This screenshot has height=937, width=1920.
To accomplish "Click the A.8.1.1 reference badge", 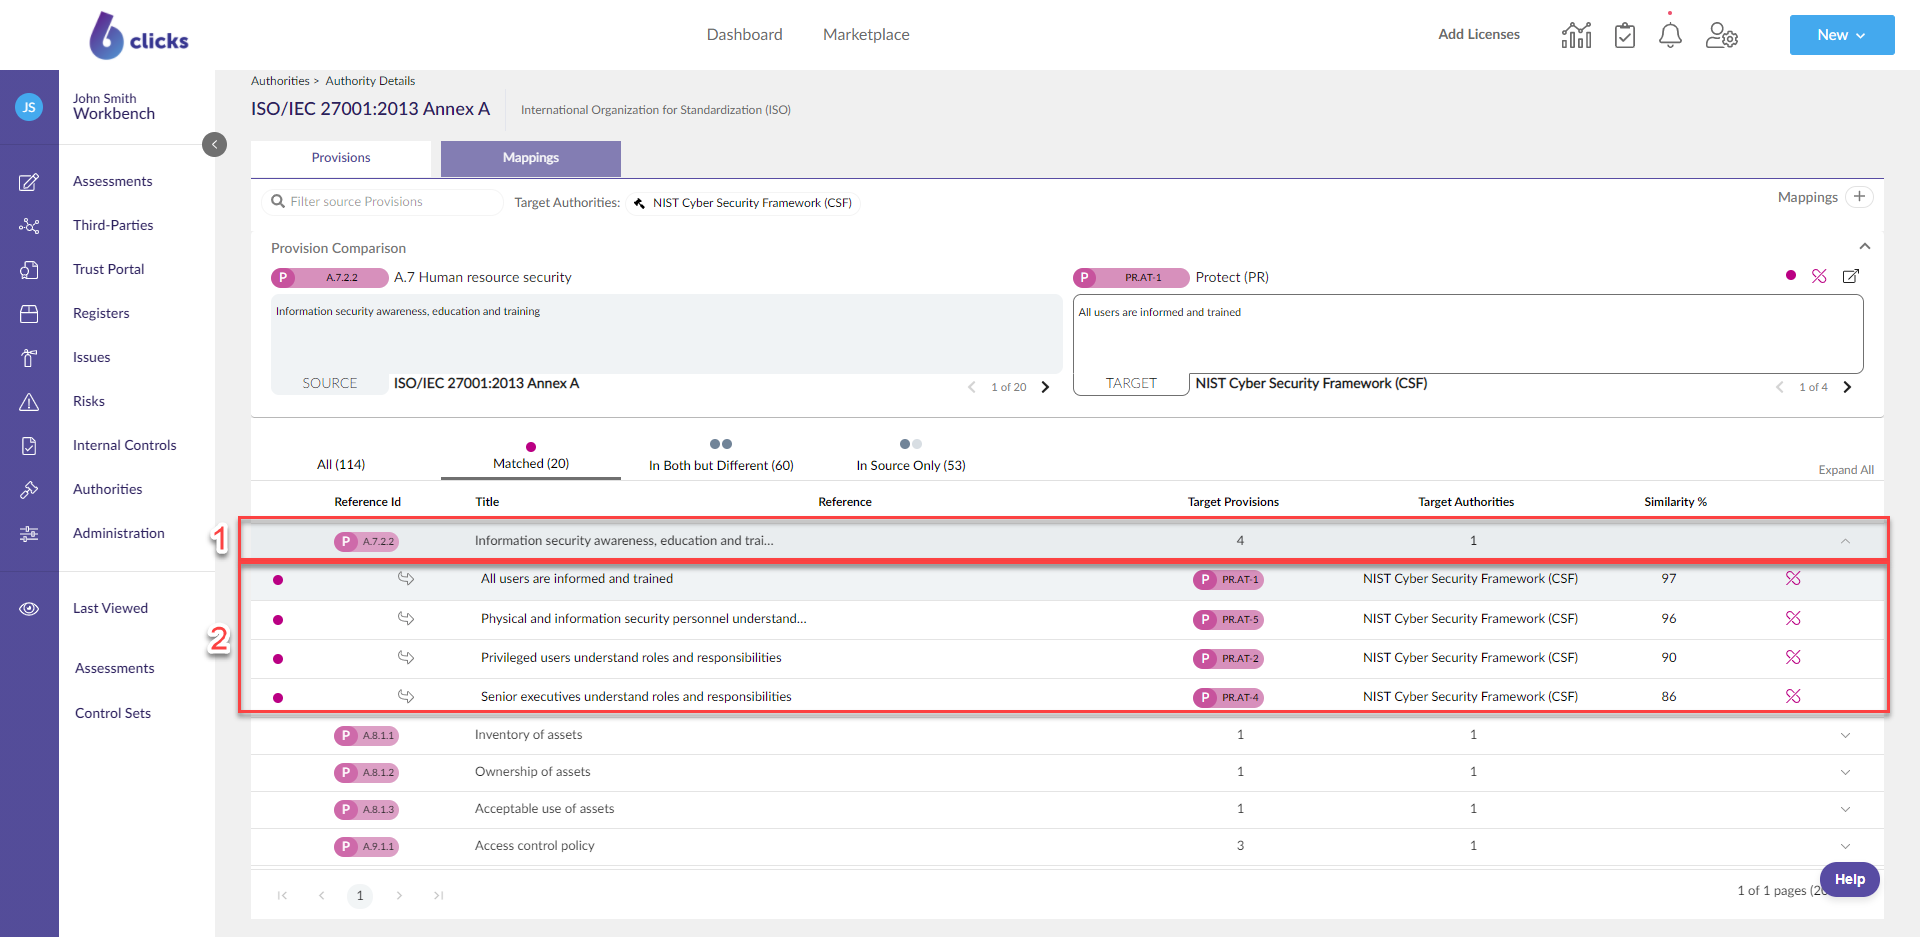I will (x=366, y=735).
